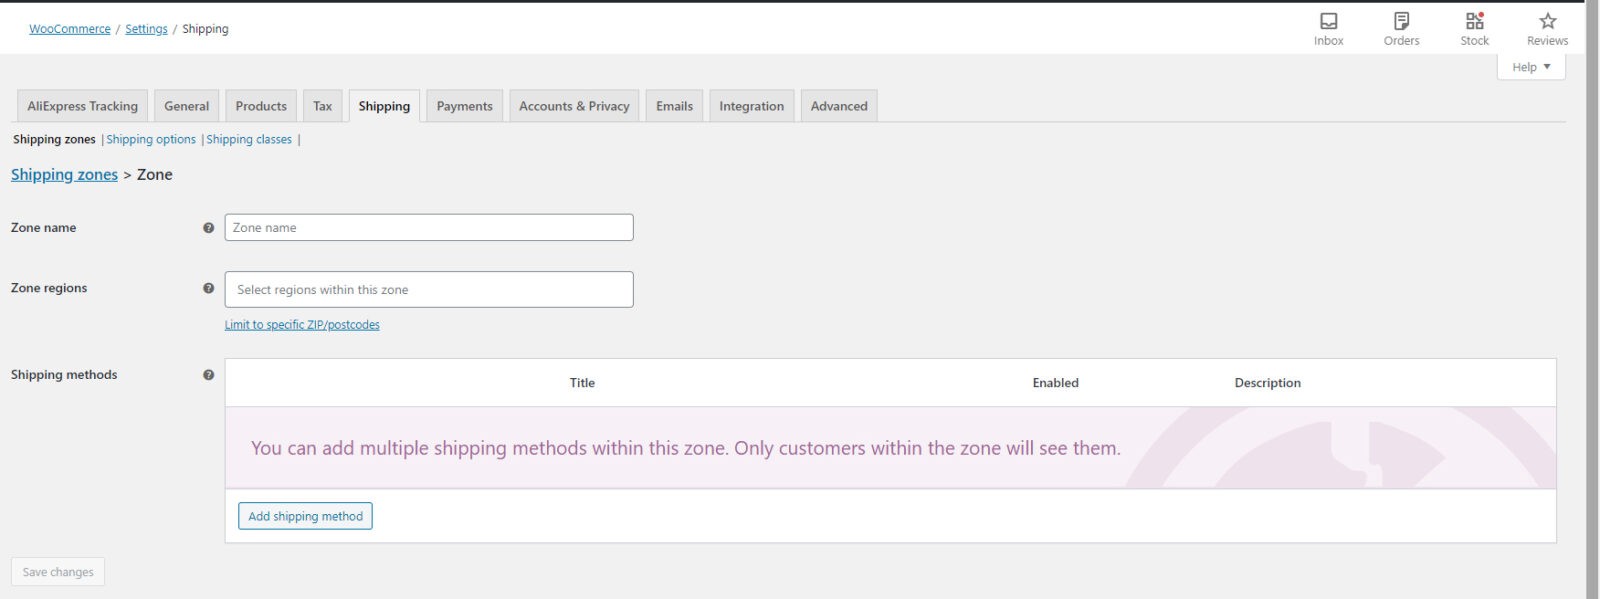This screenshot has width=1600, height=599.
Task: Open the Advanced tab
Action: (x=839, y=106)
